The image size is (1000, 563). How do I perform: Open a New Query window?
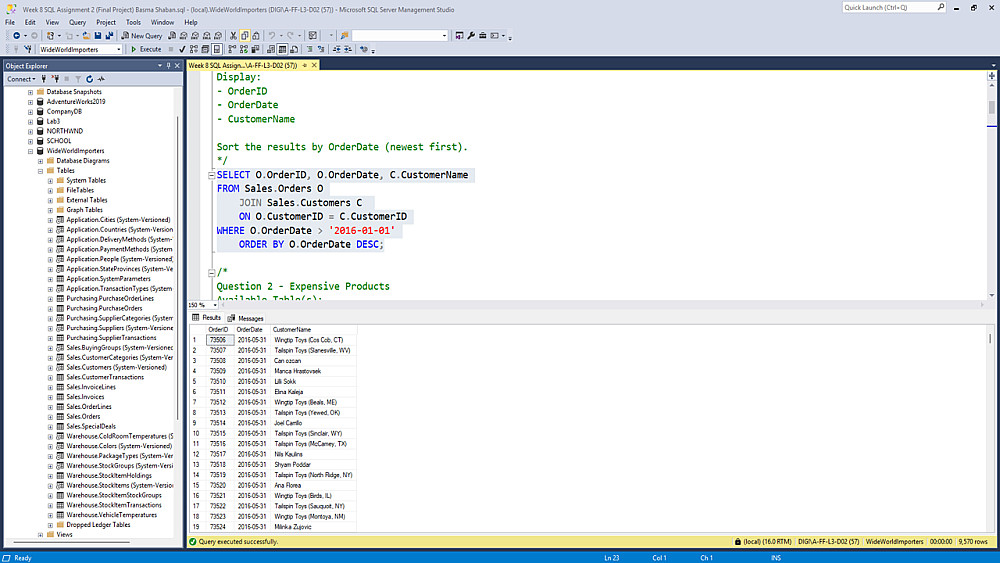142,36
